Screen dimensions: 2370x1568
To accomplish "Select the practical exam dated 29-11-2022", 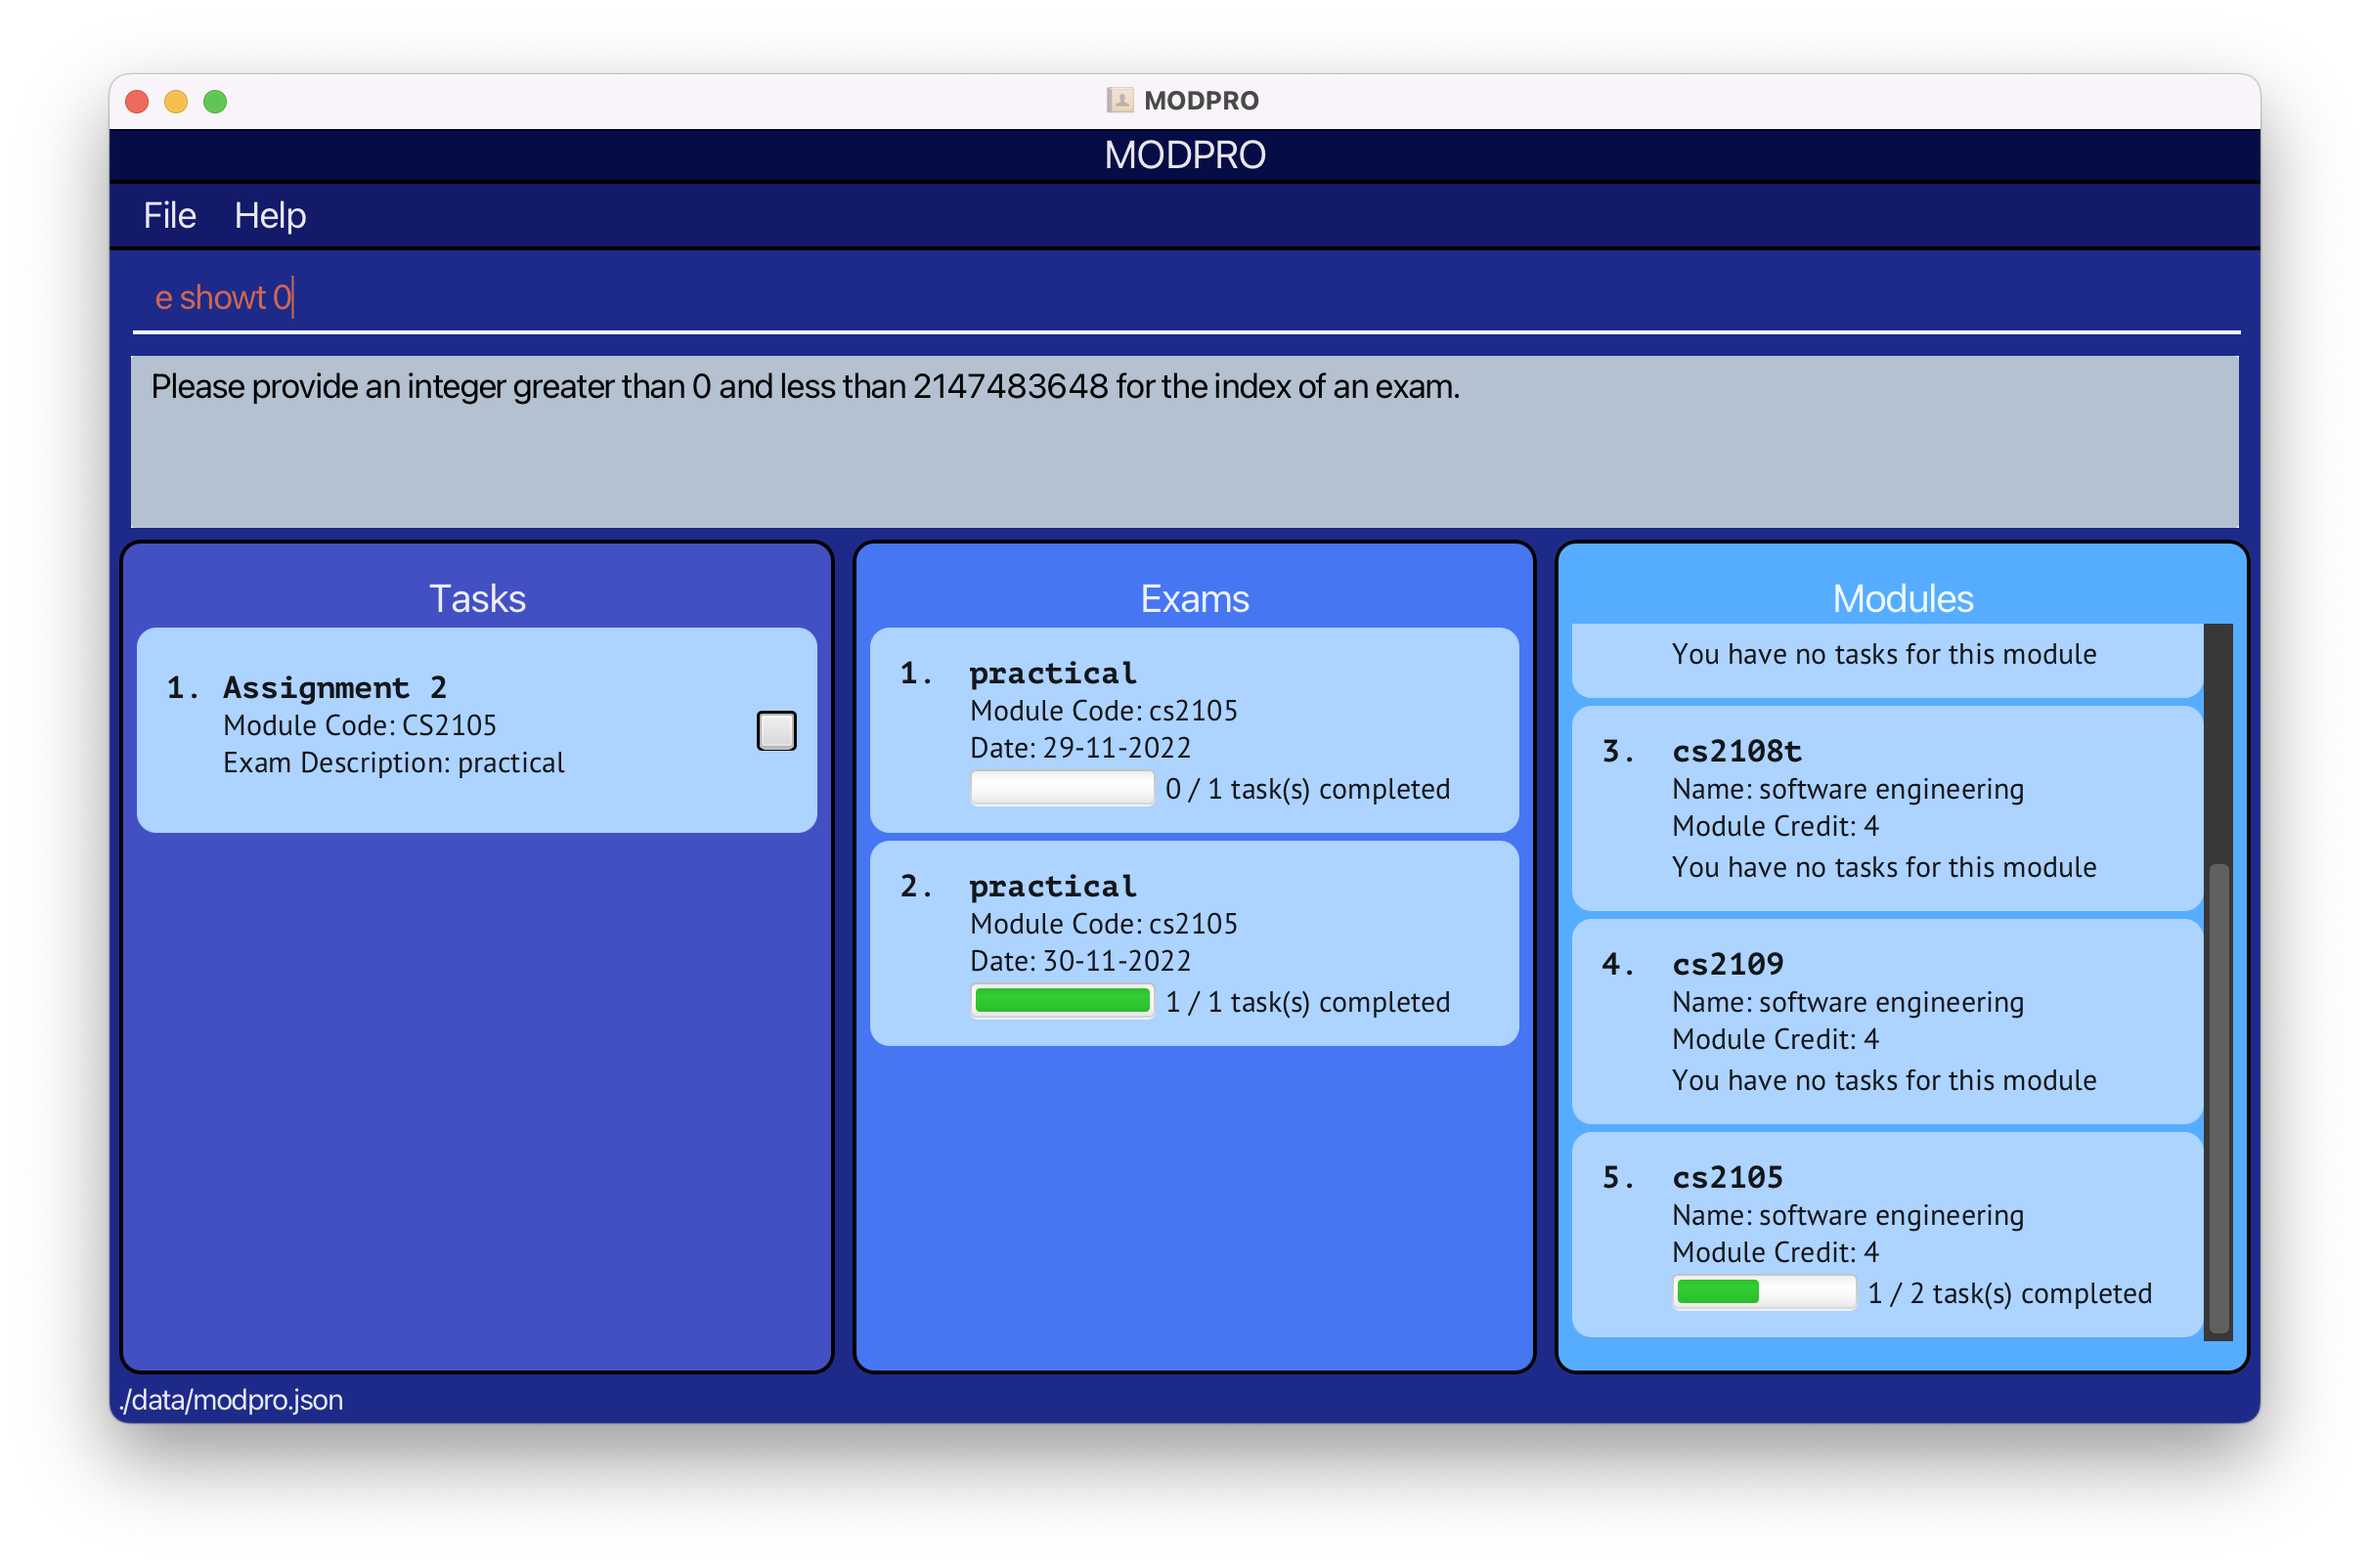I will point(1194,730).
